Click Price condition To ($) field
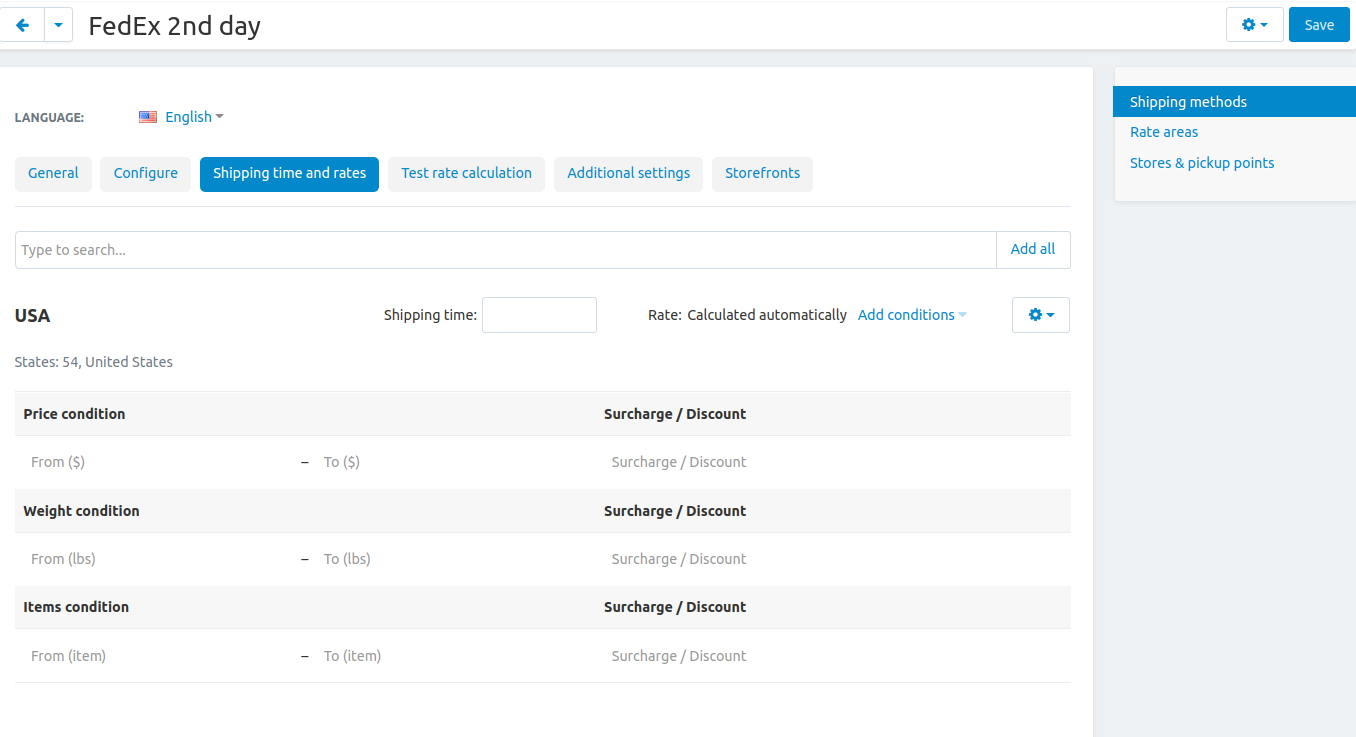Image resolution: width=1356 pixels, height=737 pixels. coord(450,462)
